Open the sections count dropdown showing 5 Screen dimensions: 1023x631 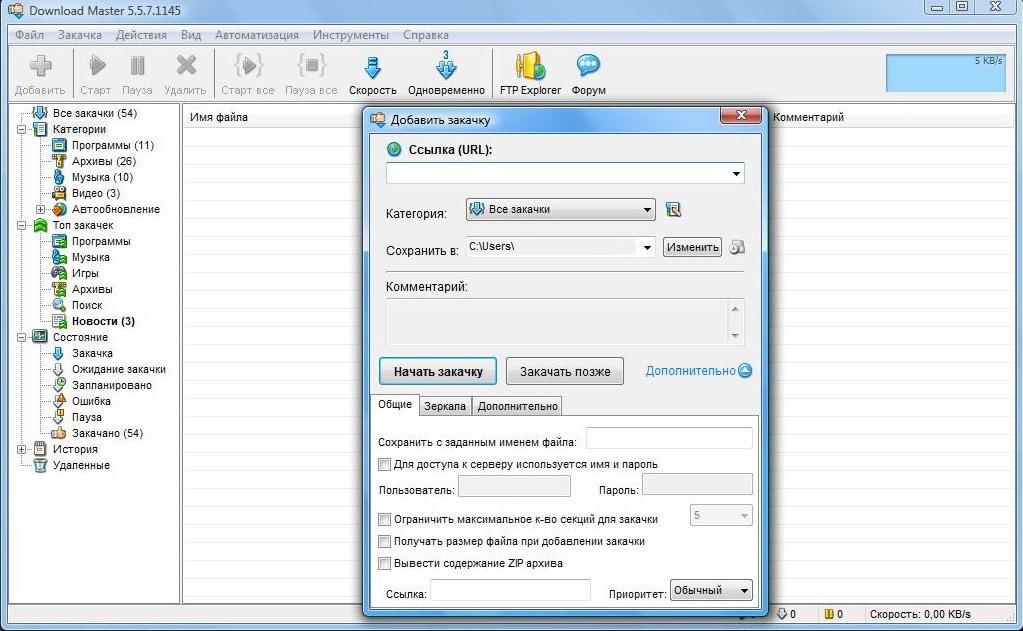[721, 516]
